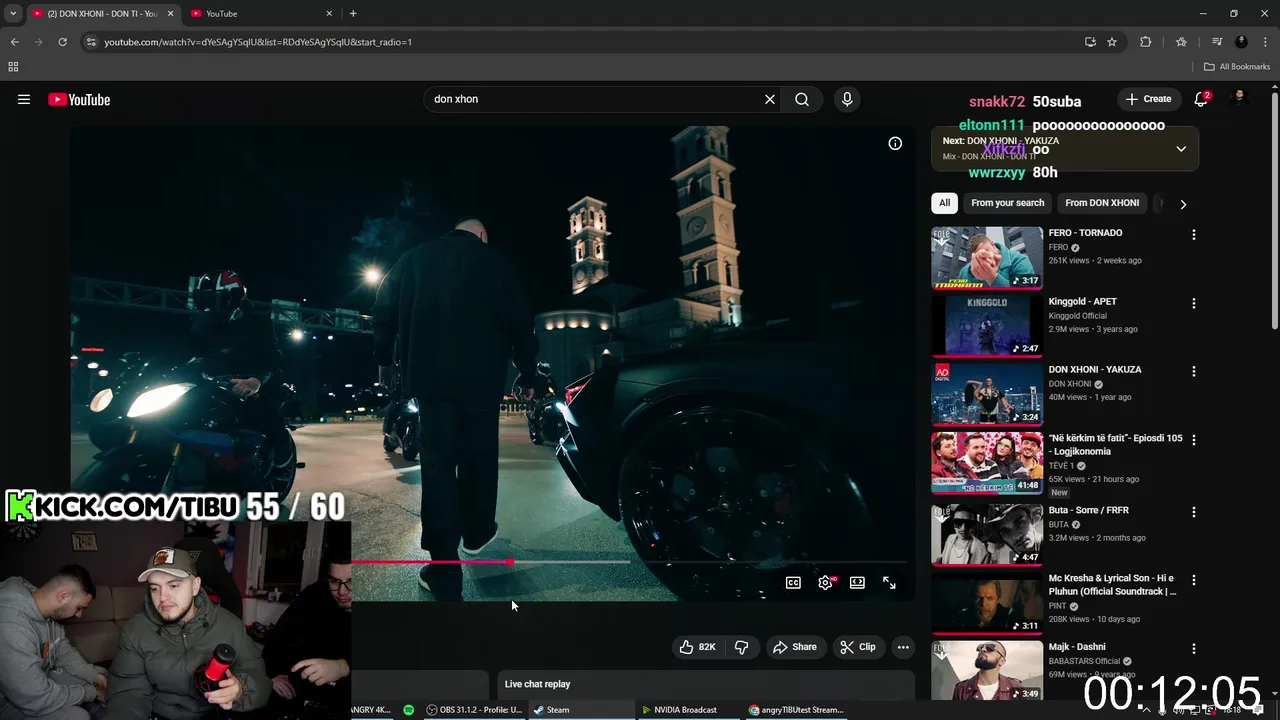Screen dimensions: 1280x720
Task: Open DON XHONI - YAKUZA title link
Action: tap(1094, 369)
